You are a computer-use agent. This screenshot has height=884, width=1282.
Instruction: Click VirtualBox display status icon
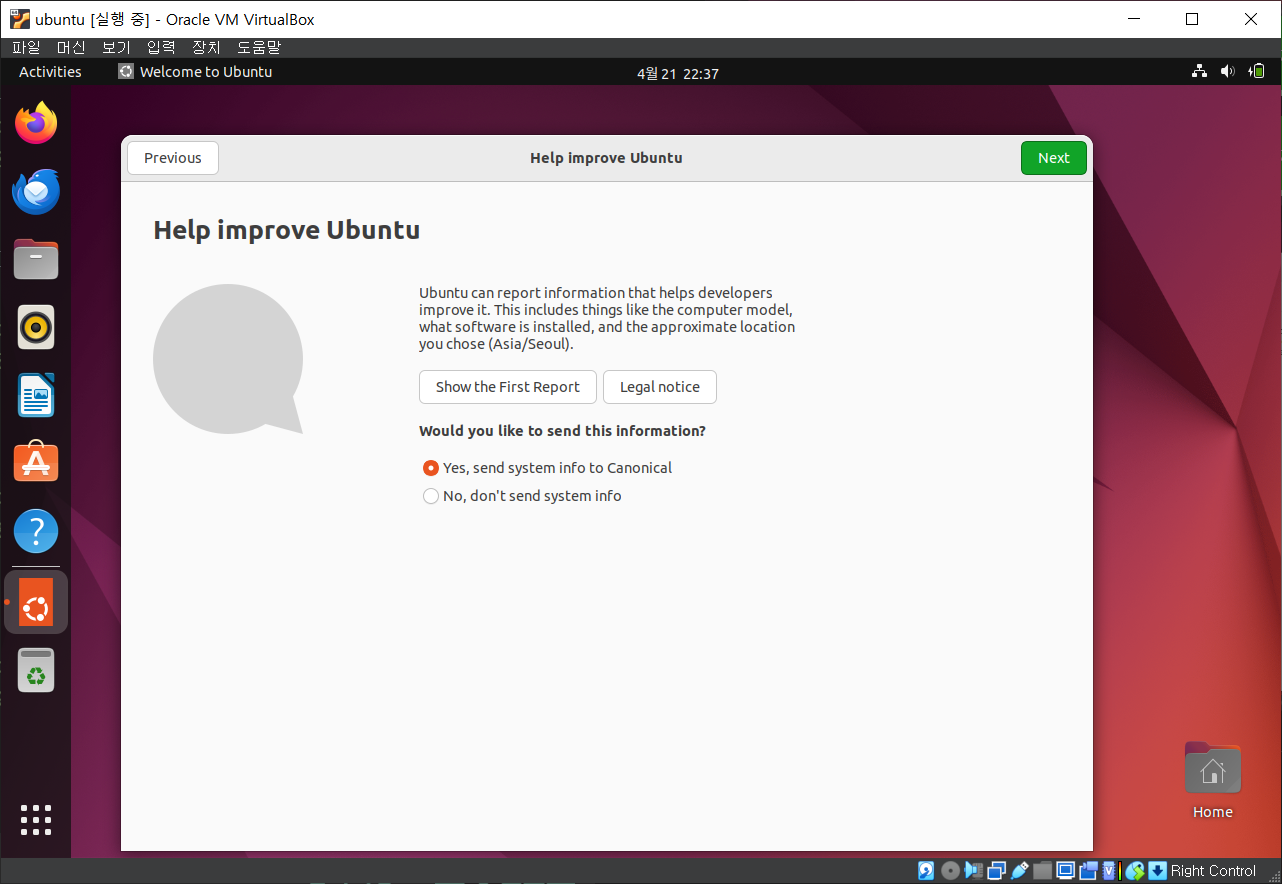coord(1066,870)
